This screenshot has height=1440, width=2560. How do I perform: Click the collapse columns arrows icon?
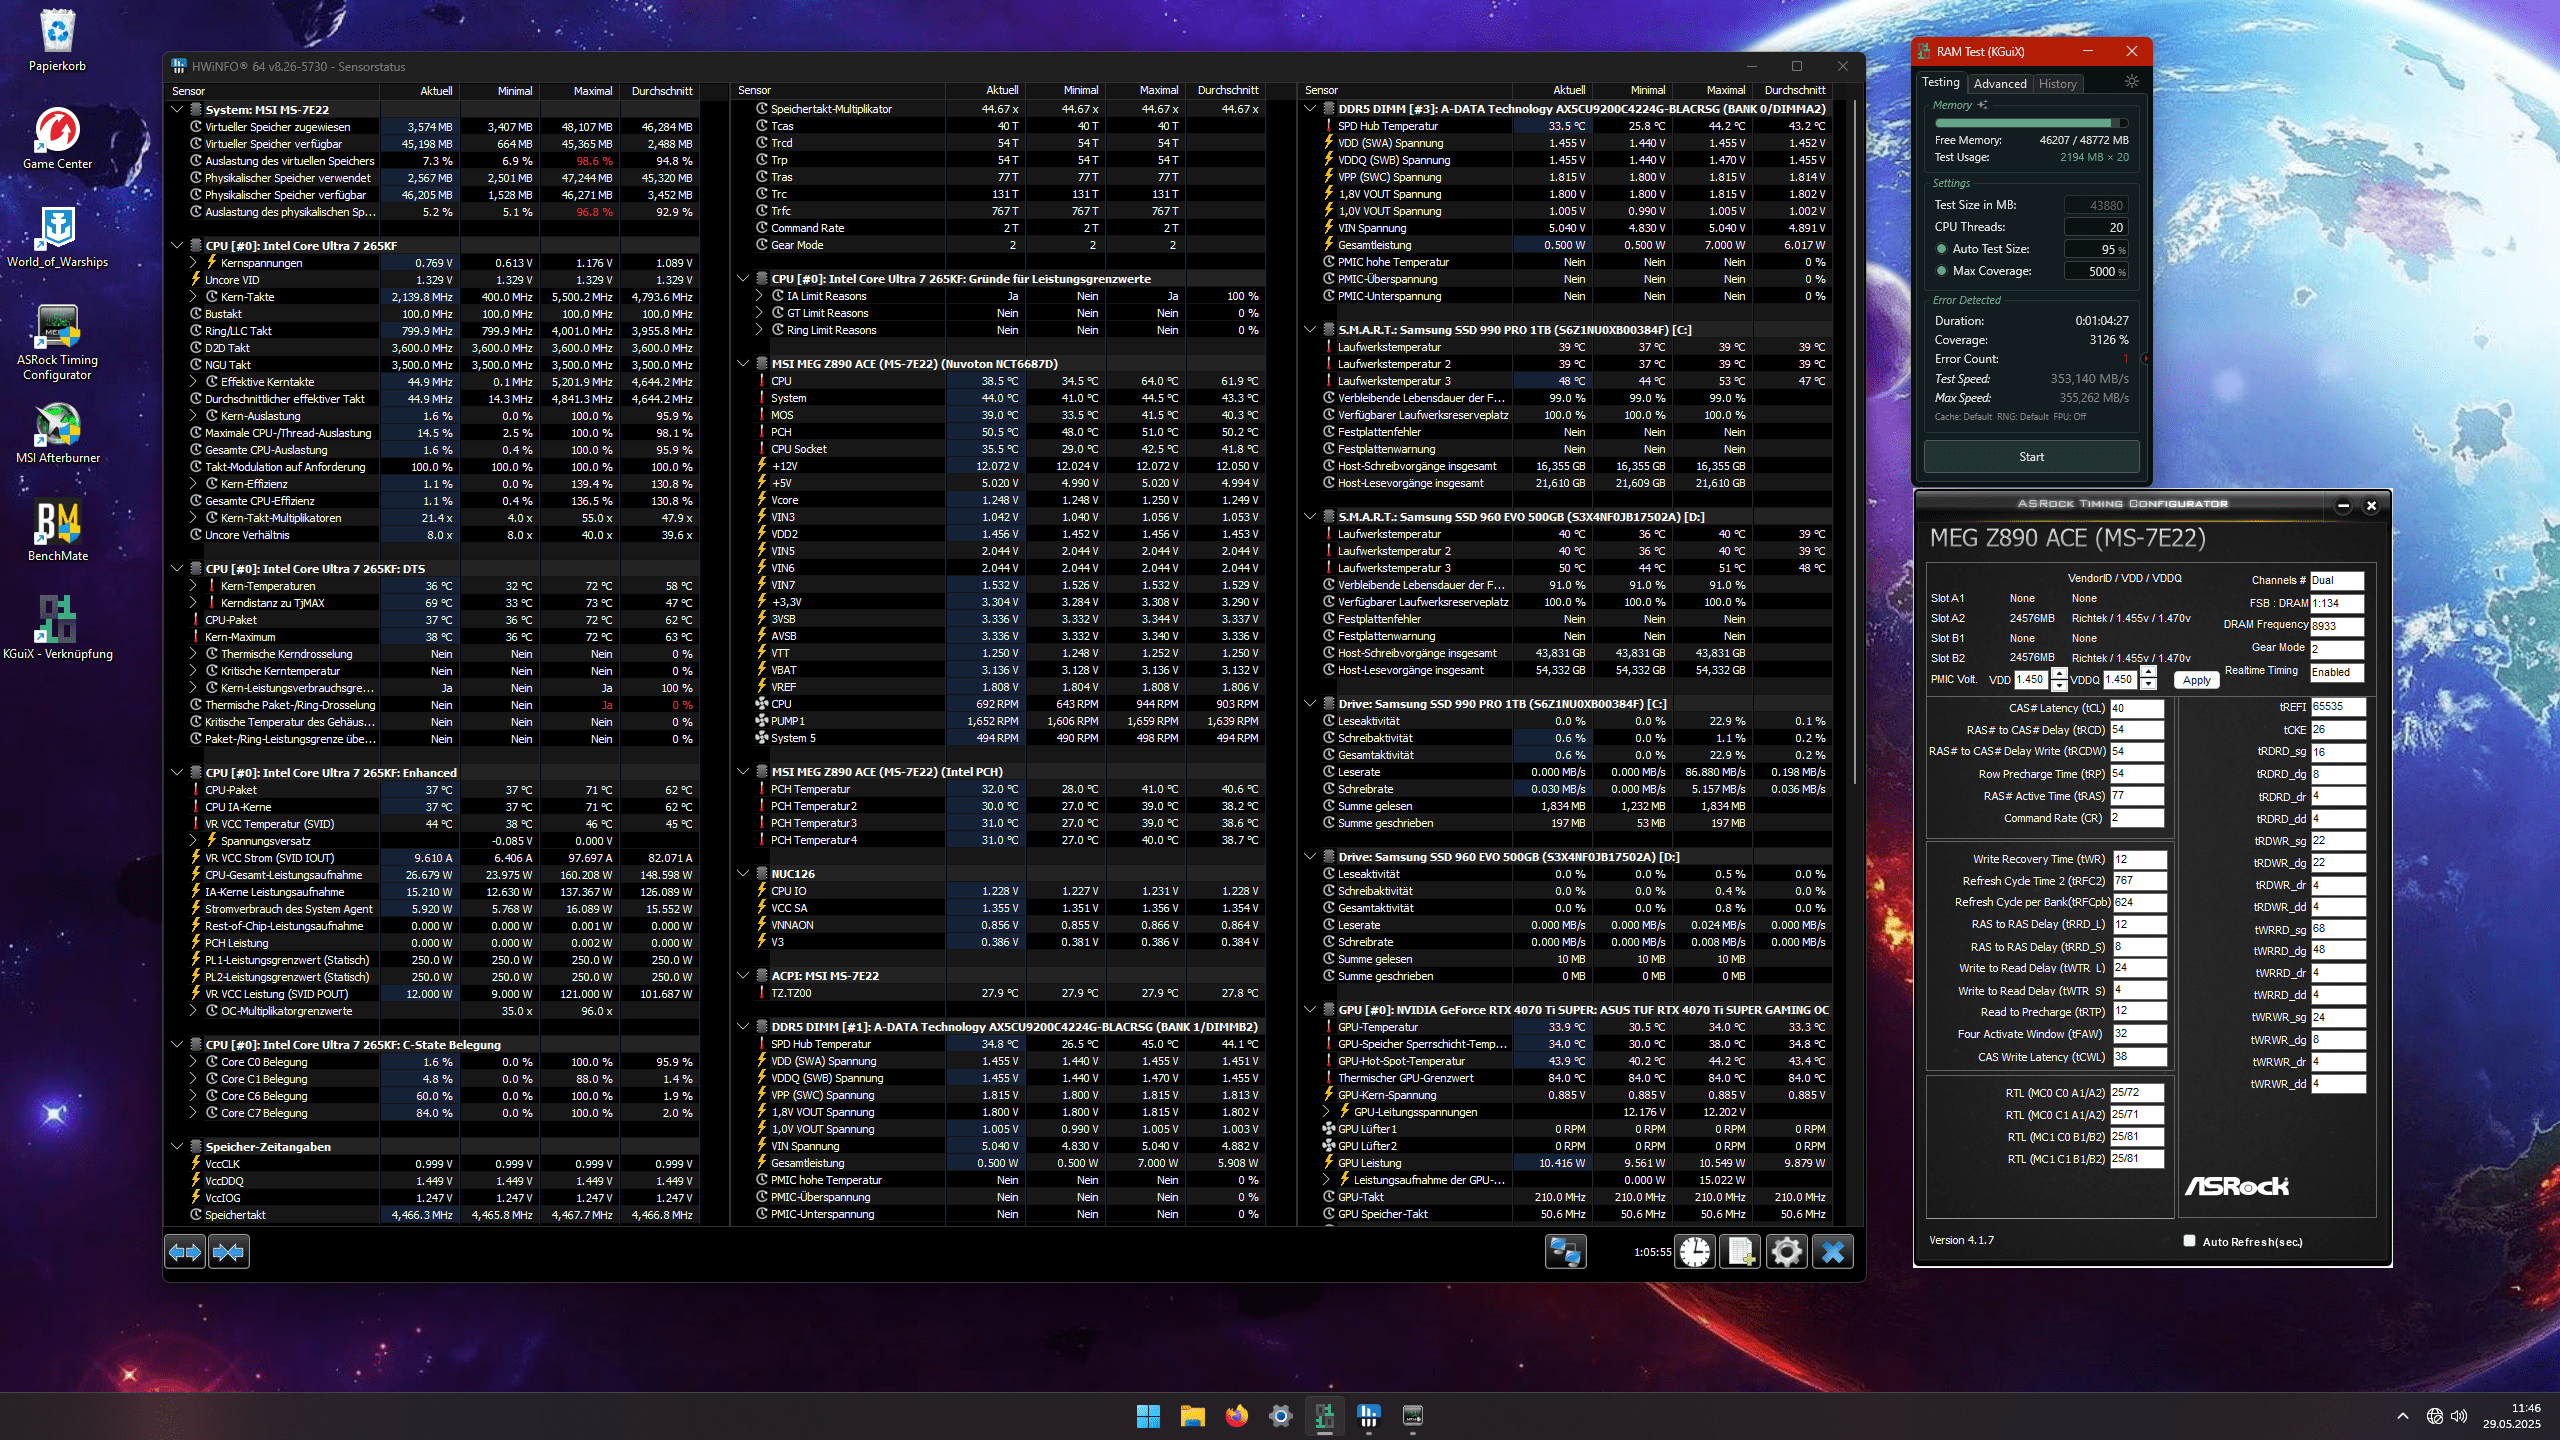coord(229,1252)
